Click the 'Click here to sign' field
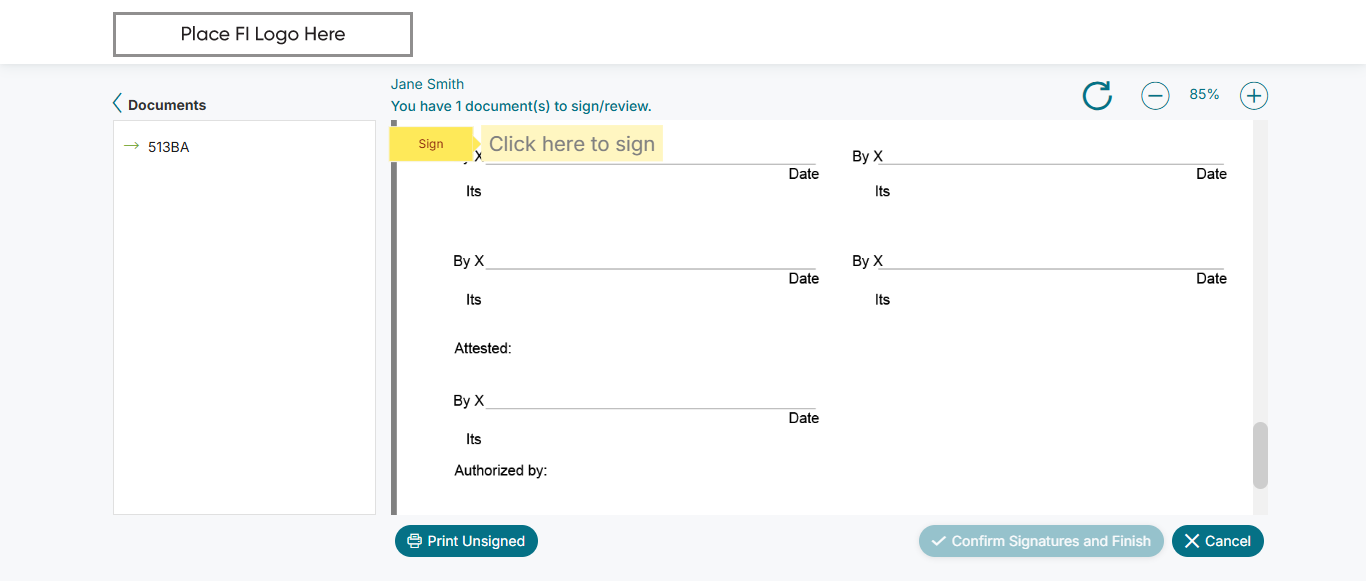 [x=572, y=144]
